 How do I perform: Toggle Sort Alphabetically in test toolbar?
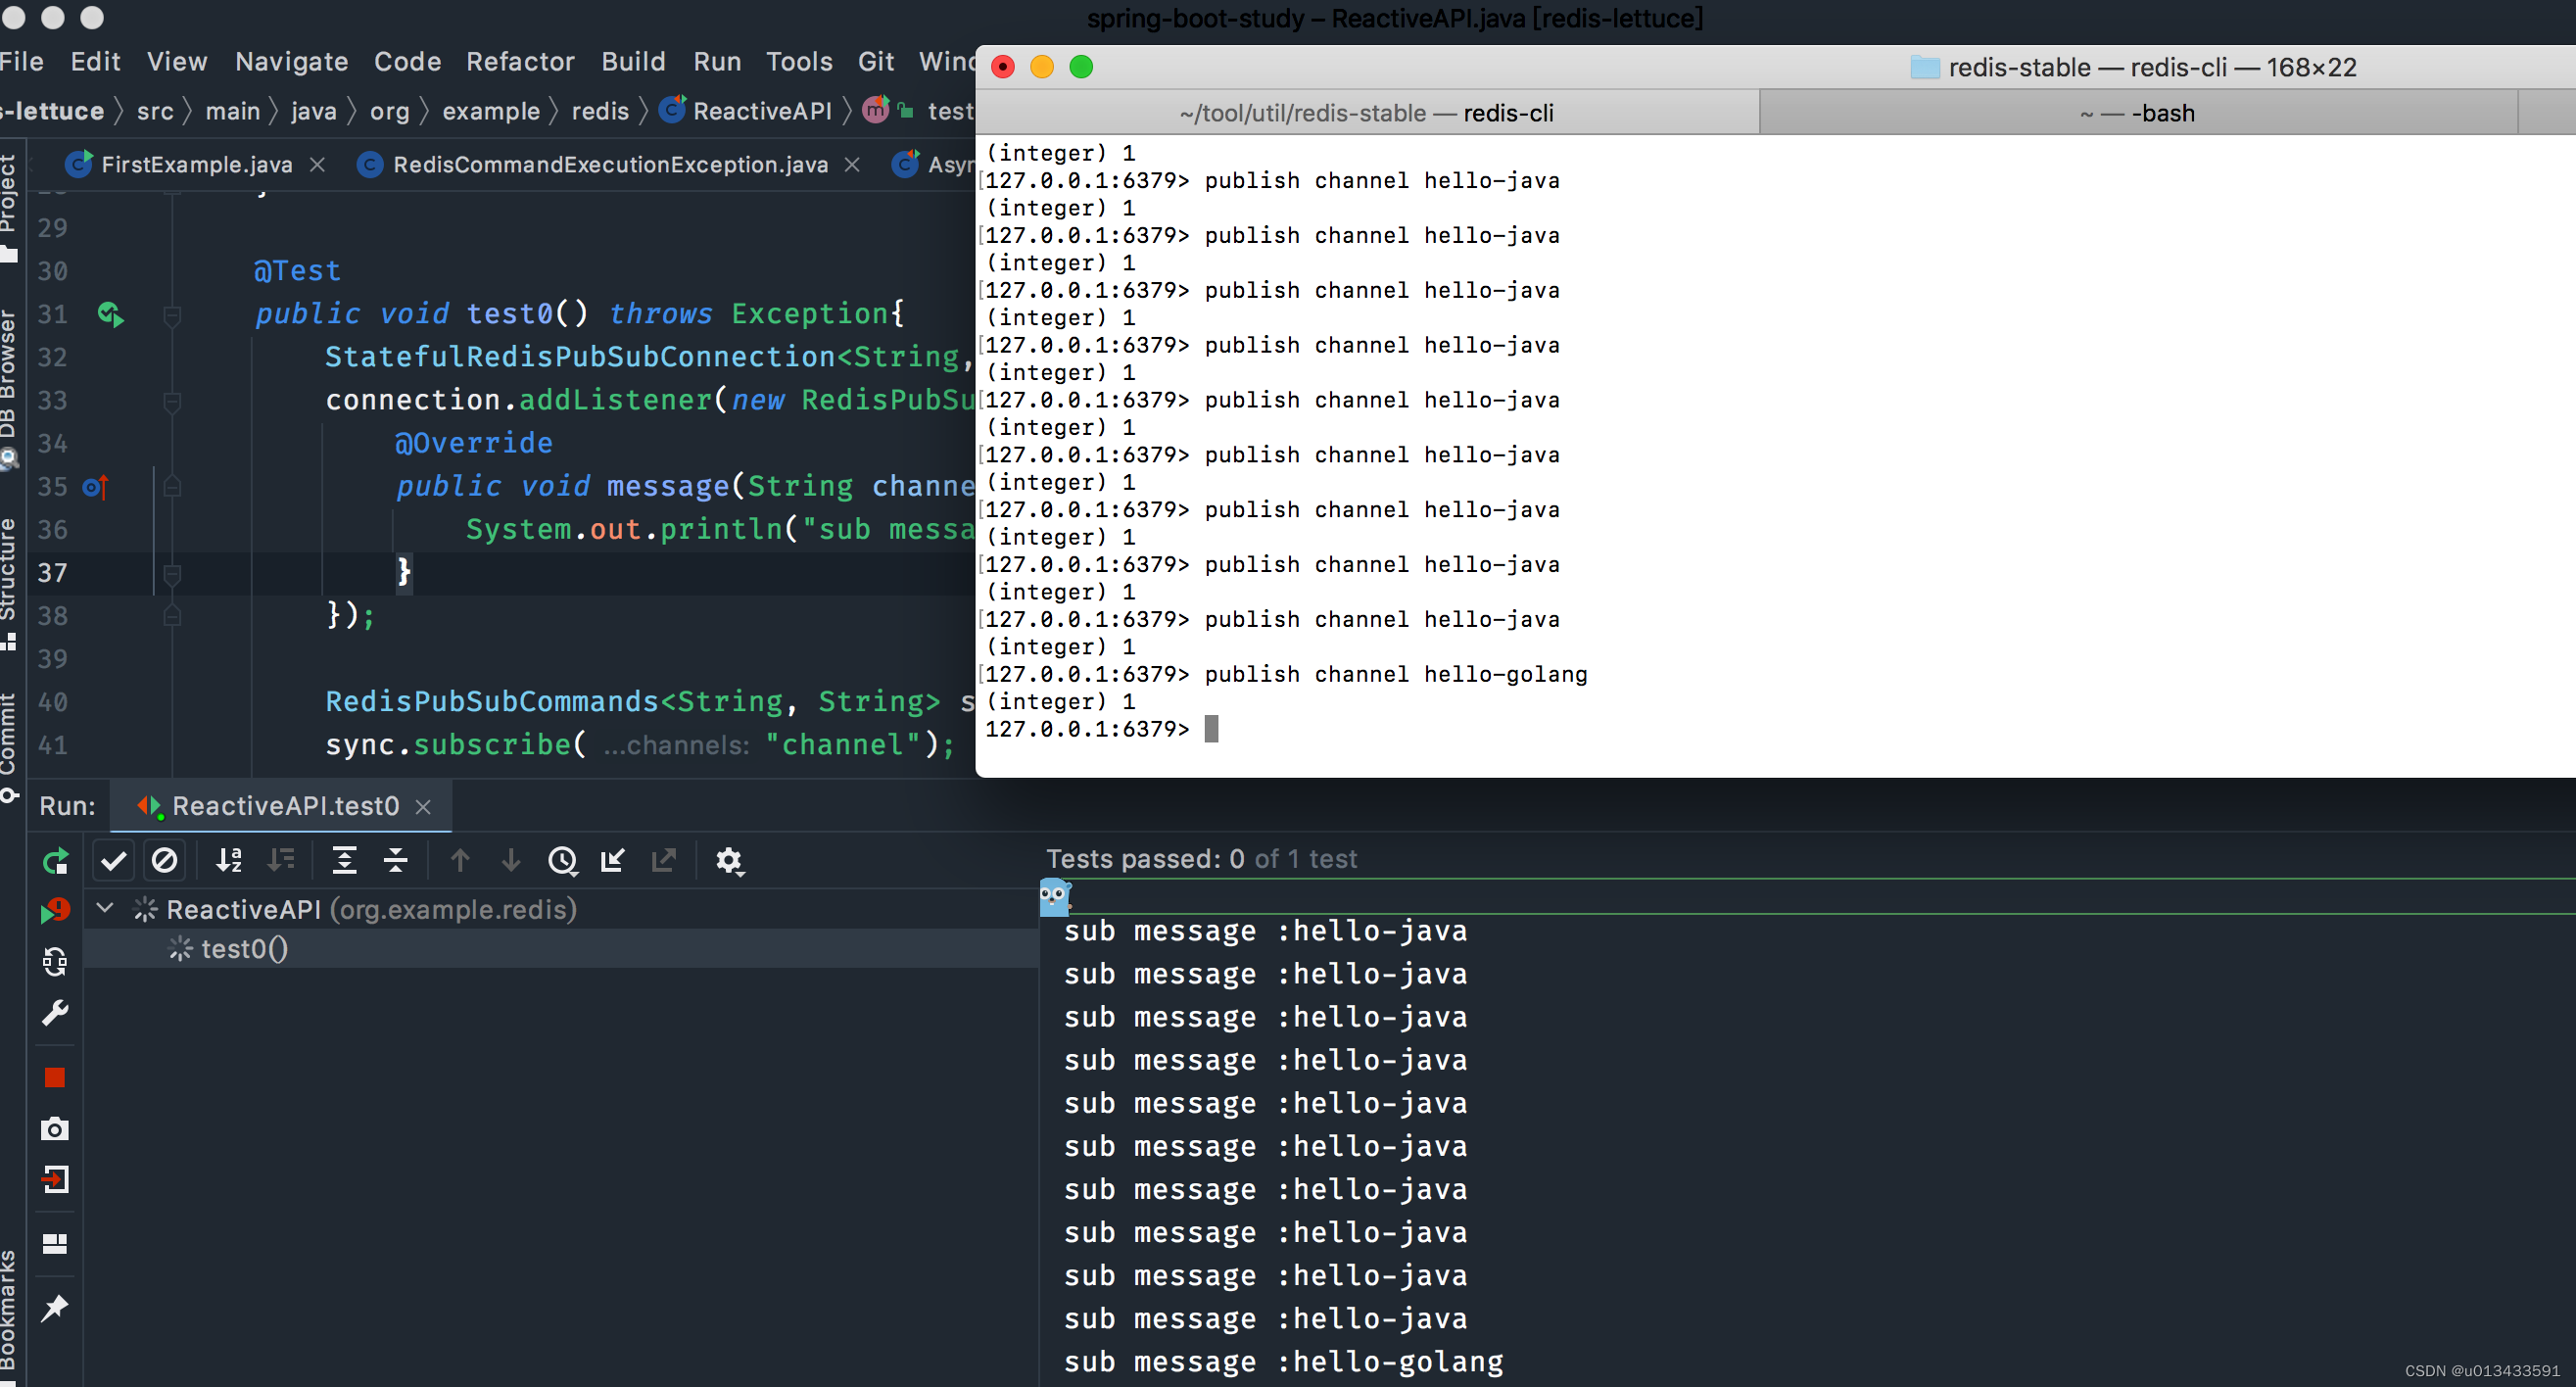pyautogui.click(x=229, y=860)
